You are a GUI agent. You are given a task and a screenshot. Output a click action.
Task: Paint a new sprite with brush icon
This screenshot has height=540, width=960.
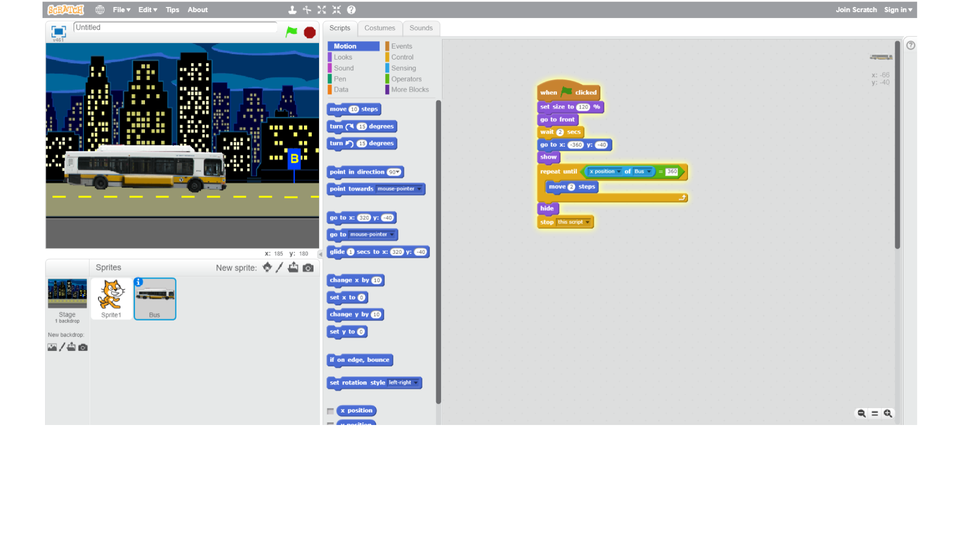click(280, 268)
